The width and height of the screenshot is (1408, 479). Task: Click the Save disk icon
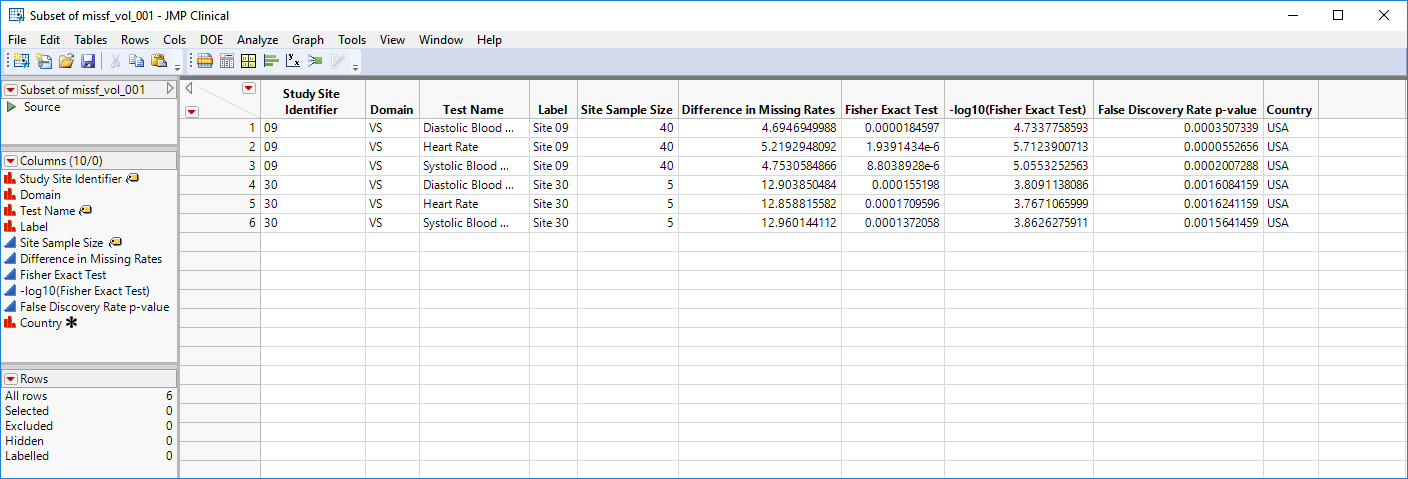tap(87, 62)
